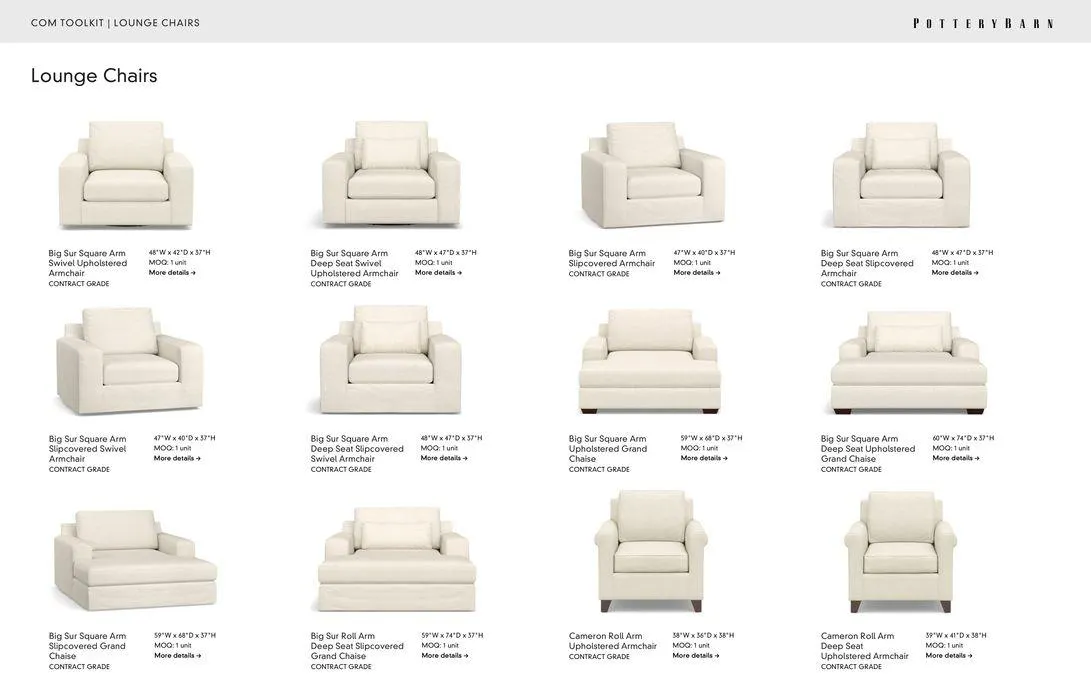Select the Big Sur Swivel Upholstered Armchair image
Screen dimensions: 1091x700
(125, 175)
